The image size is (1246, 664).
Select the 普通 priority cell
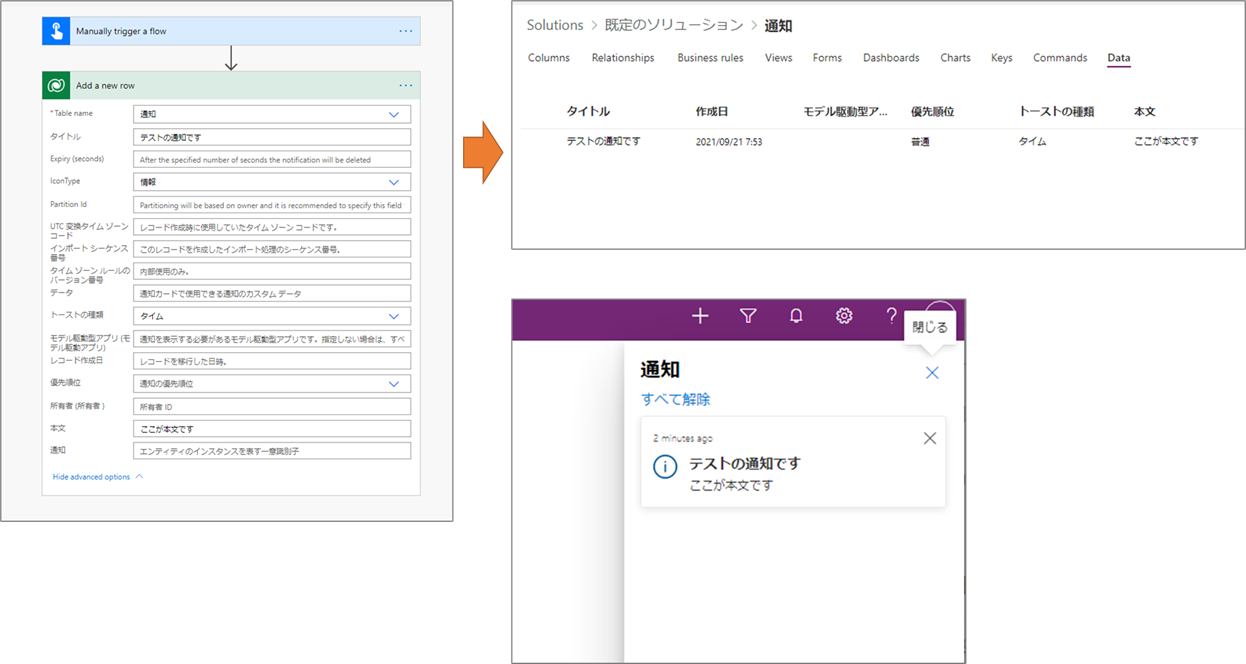(920, 142)
